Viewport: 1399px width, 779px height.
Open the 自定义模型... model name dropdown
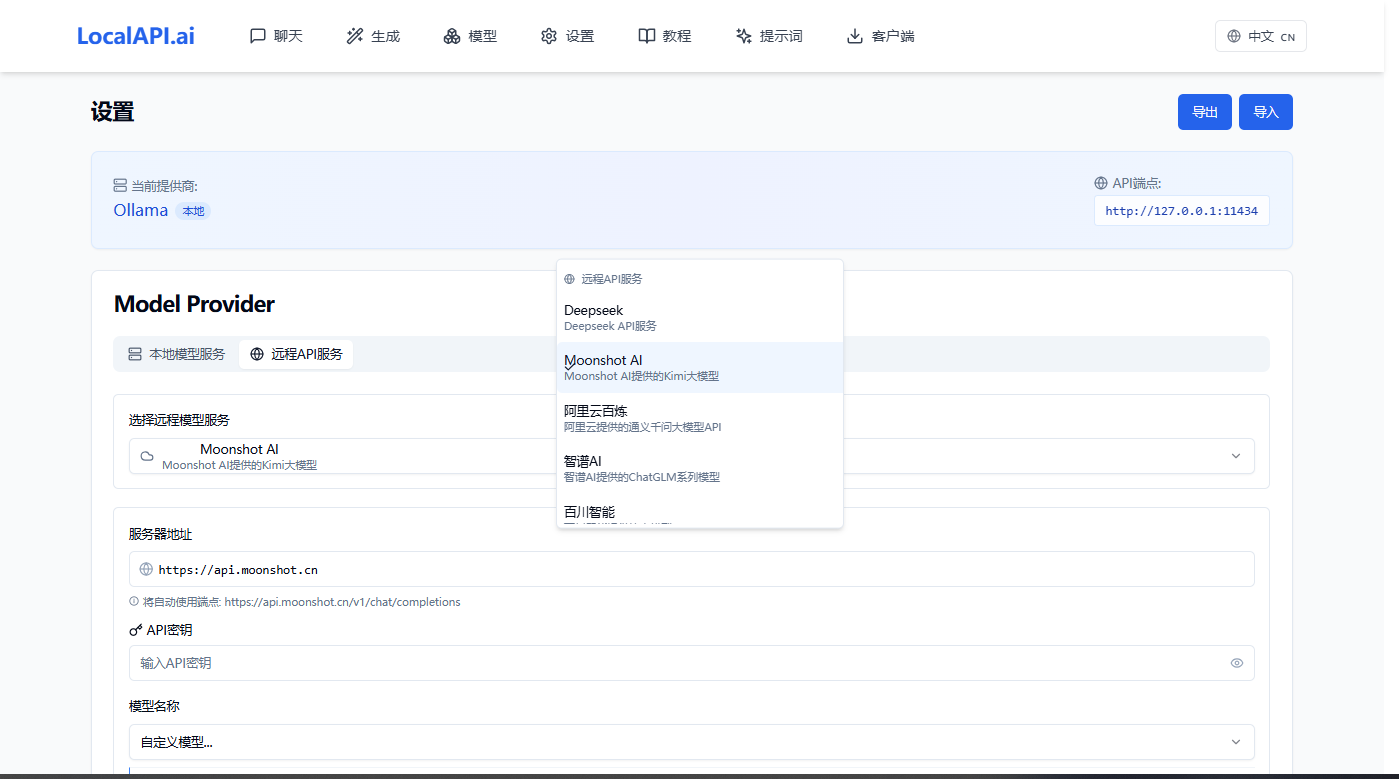pos(692,742)
